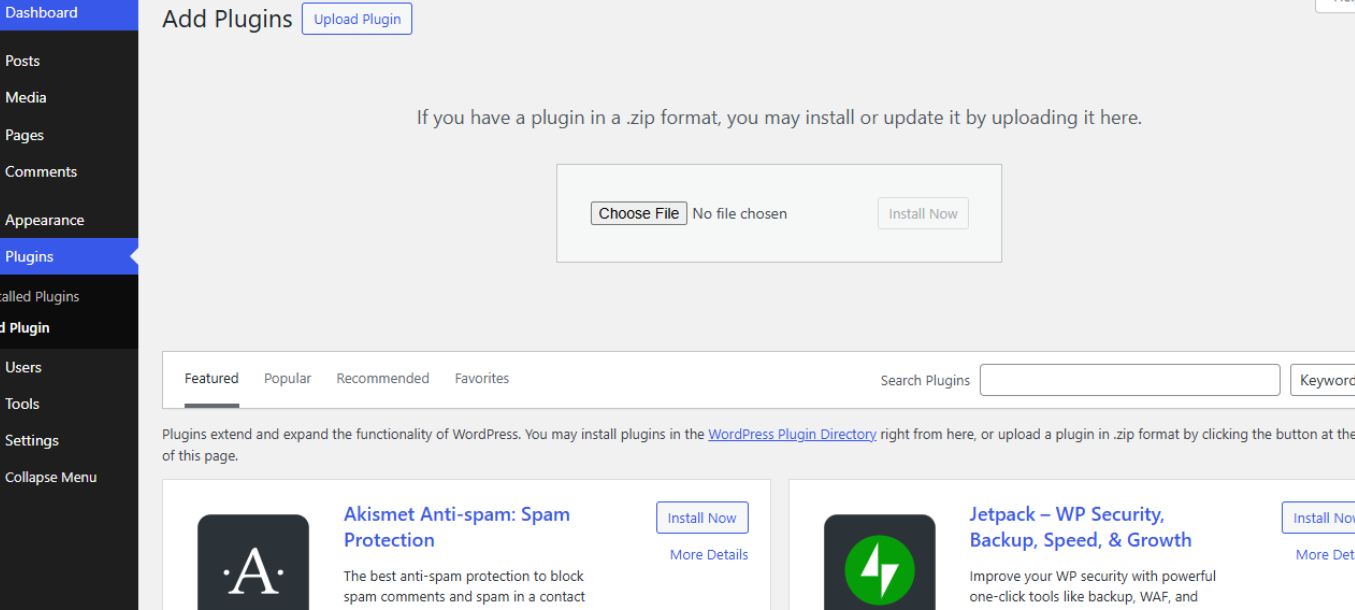
Task: Go to Posts in sidebar
Action: pyautogui.click(x=22, y=61)
